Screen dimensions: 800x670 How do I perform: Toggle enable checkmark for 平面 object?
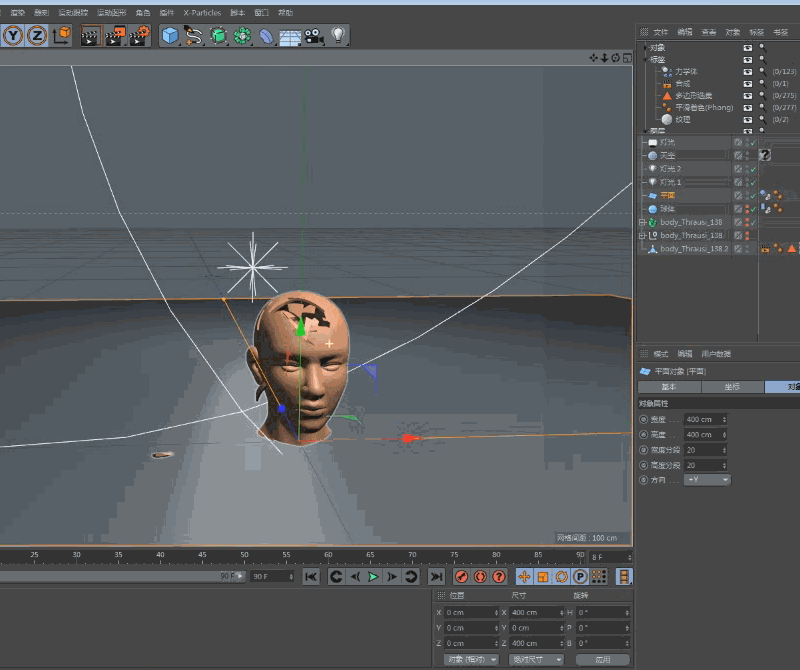(753, 195)
